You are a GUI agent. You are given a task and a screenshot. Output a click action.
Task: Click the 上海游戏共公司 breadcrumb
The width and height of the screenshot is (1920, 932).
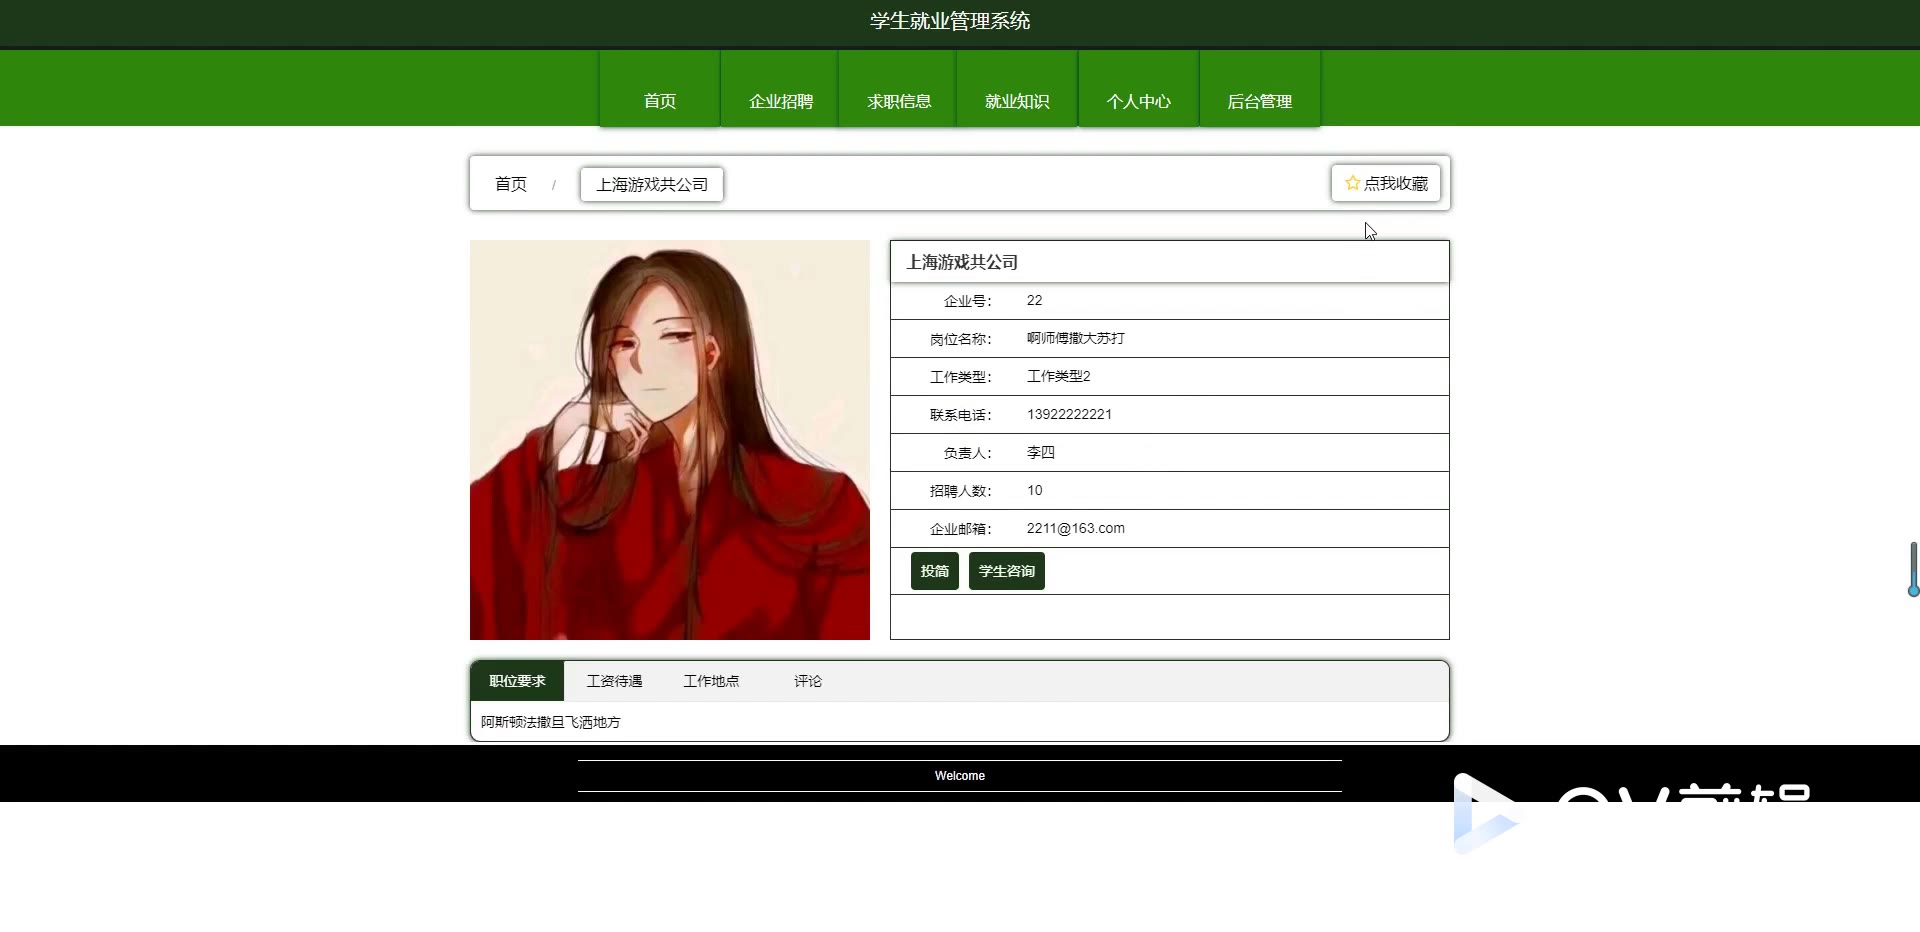652,184
